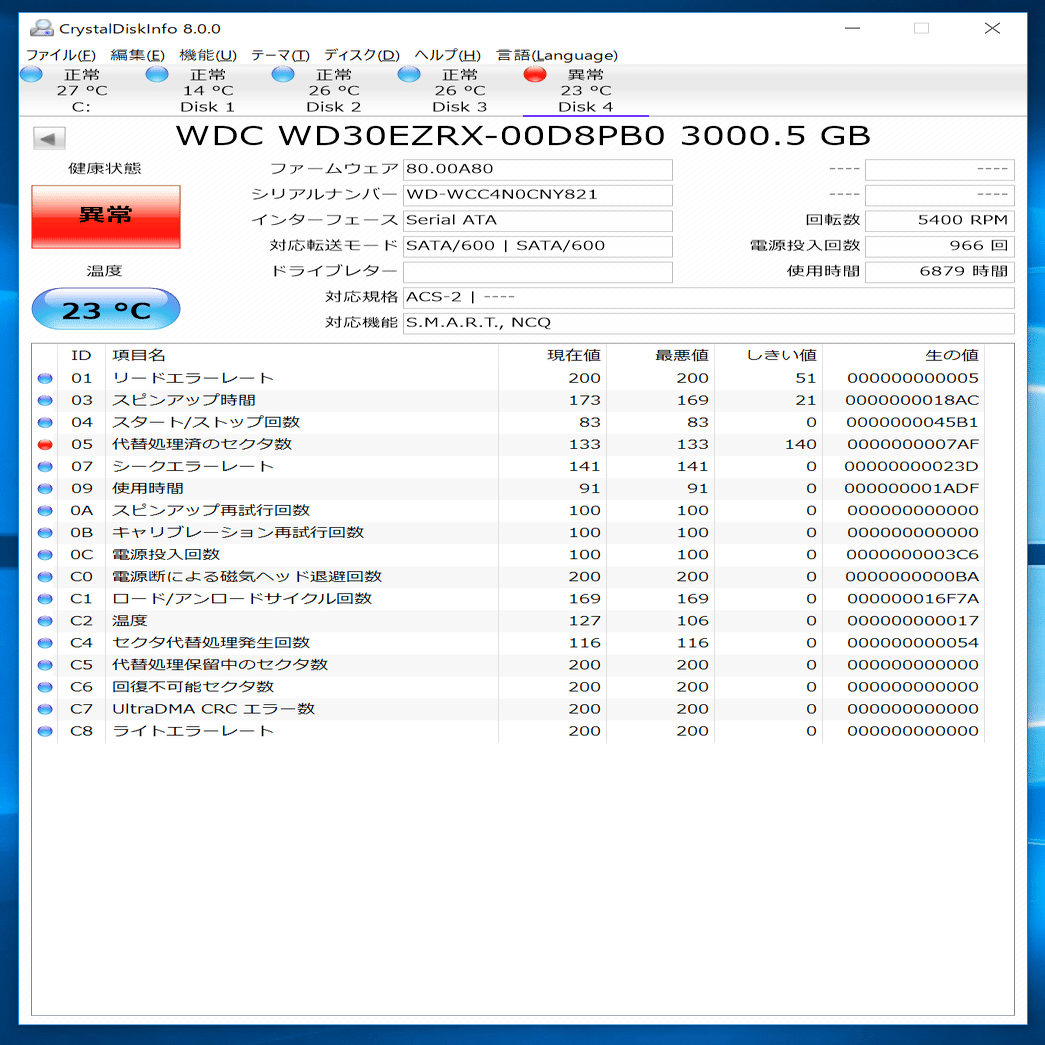
Task: Select the blue status orb for Disk 1
Action: point(157,74)
